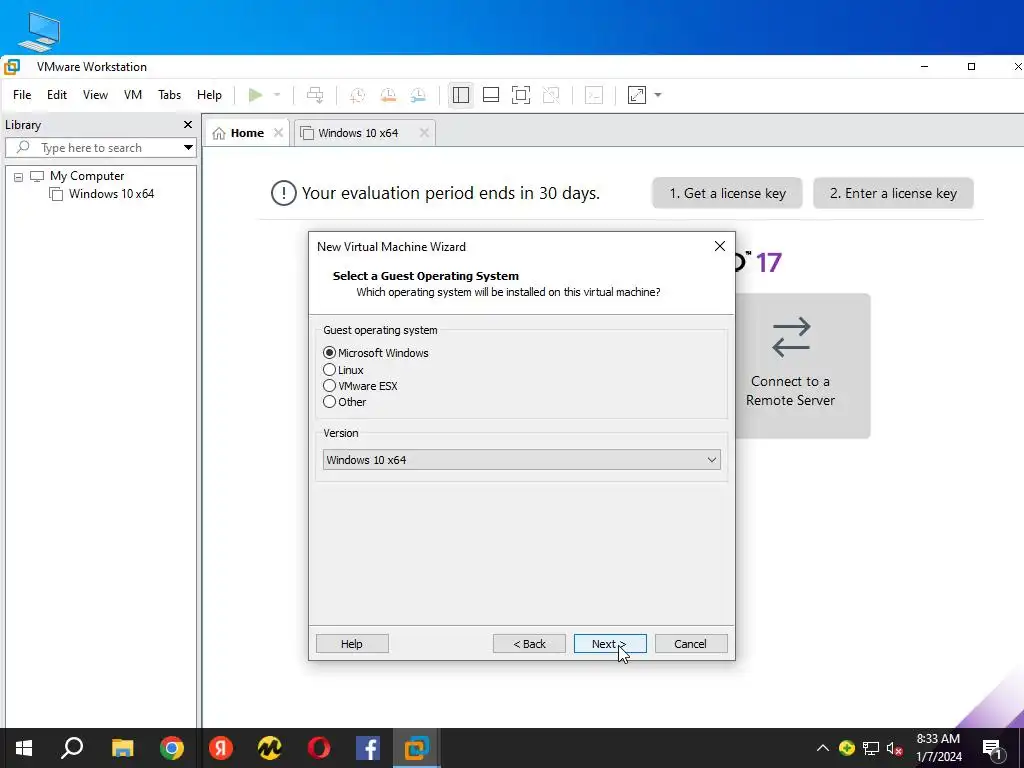This screenshot has height=768, width=1024.
Task: Open the Edit menu
Action: [x=57, y=95]
